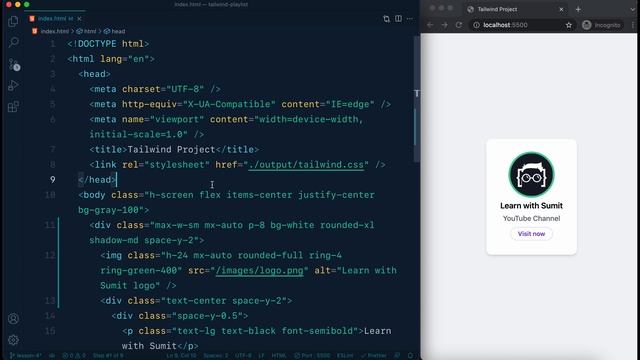Click ring-green-400 class in code
Screen dimensions: 640x360
[138, 270]
